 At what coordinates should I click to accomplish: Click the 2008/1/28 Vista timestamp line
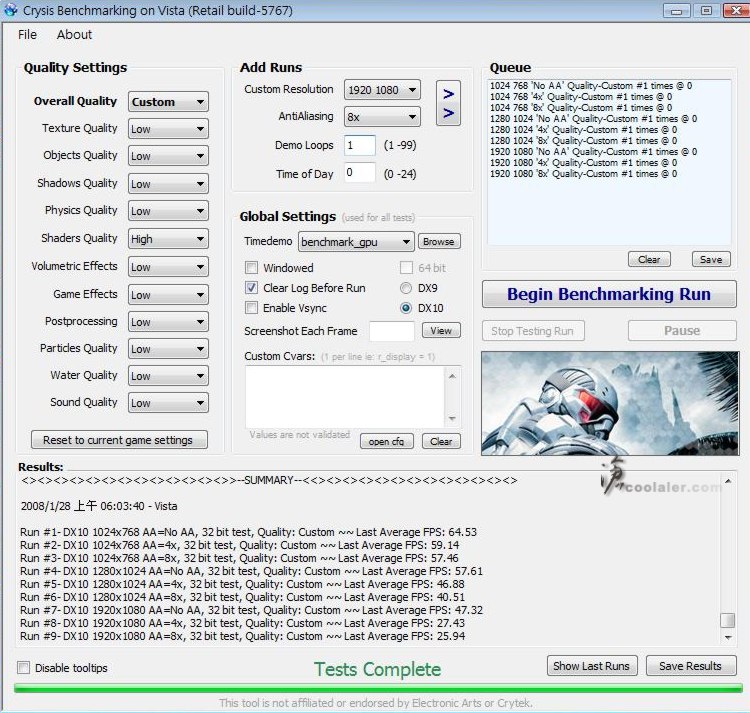[x=99, y=506]
